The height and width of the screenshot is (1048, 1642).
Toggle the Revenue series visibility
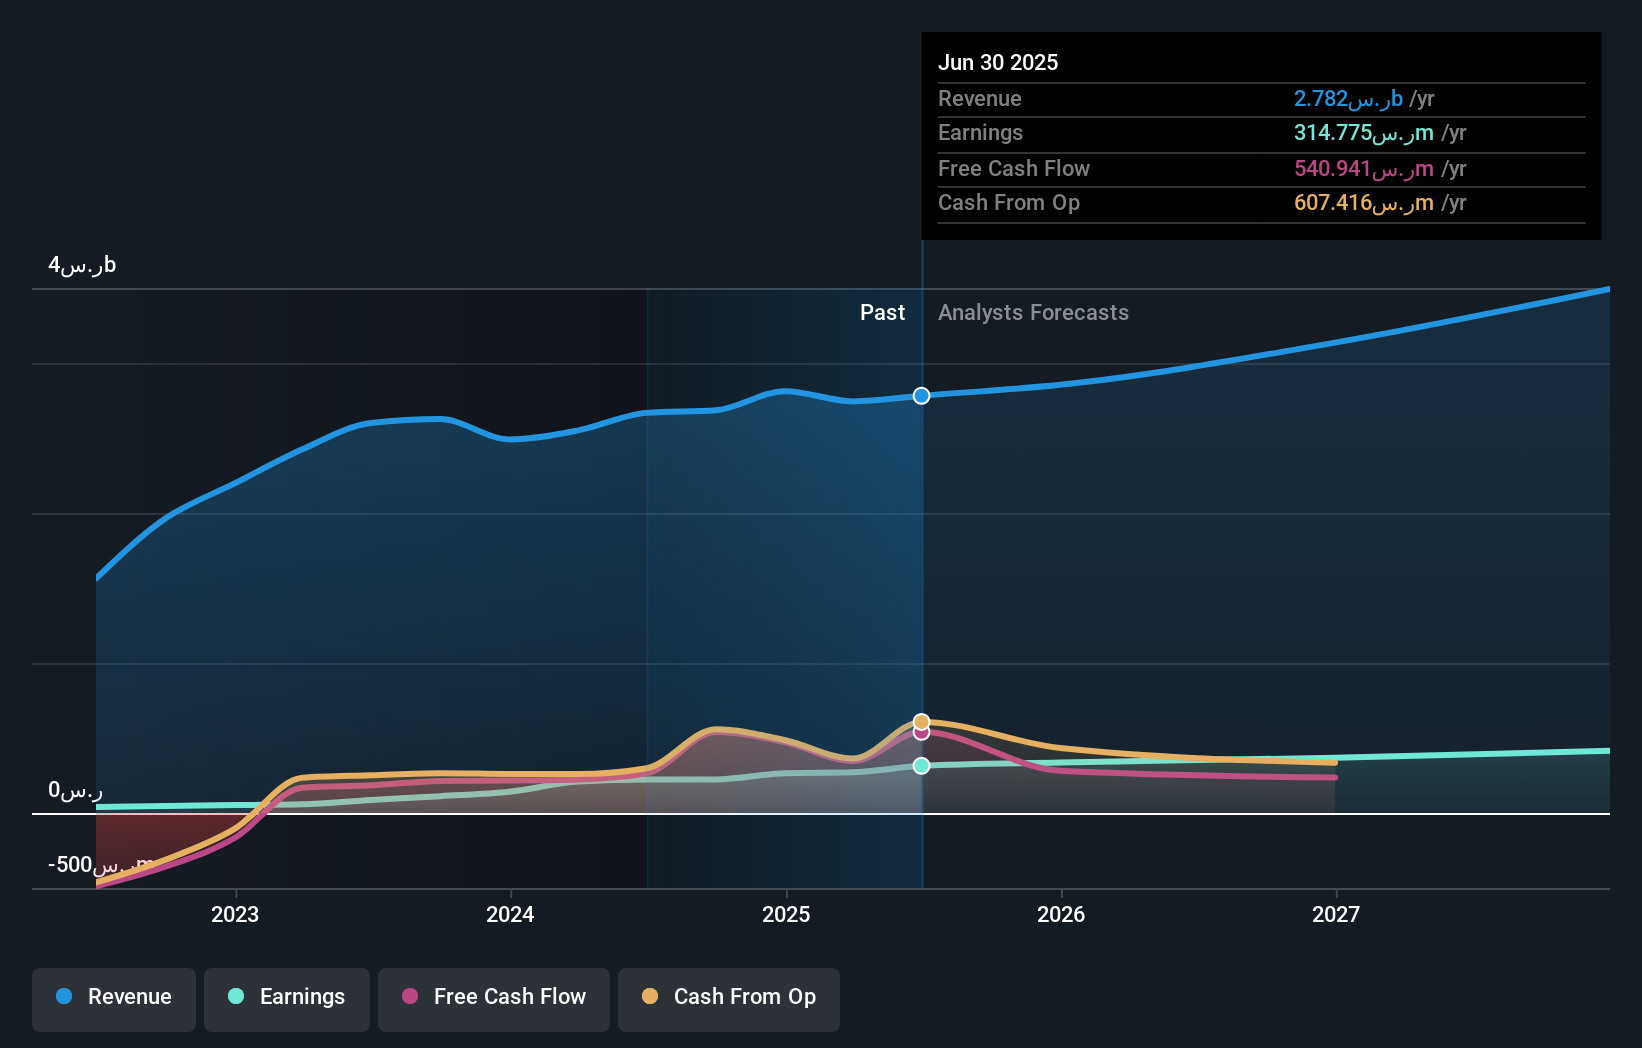tap(113, 998)
